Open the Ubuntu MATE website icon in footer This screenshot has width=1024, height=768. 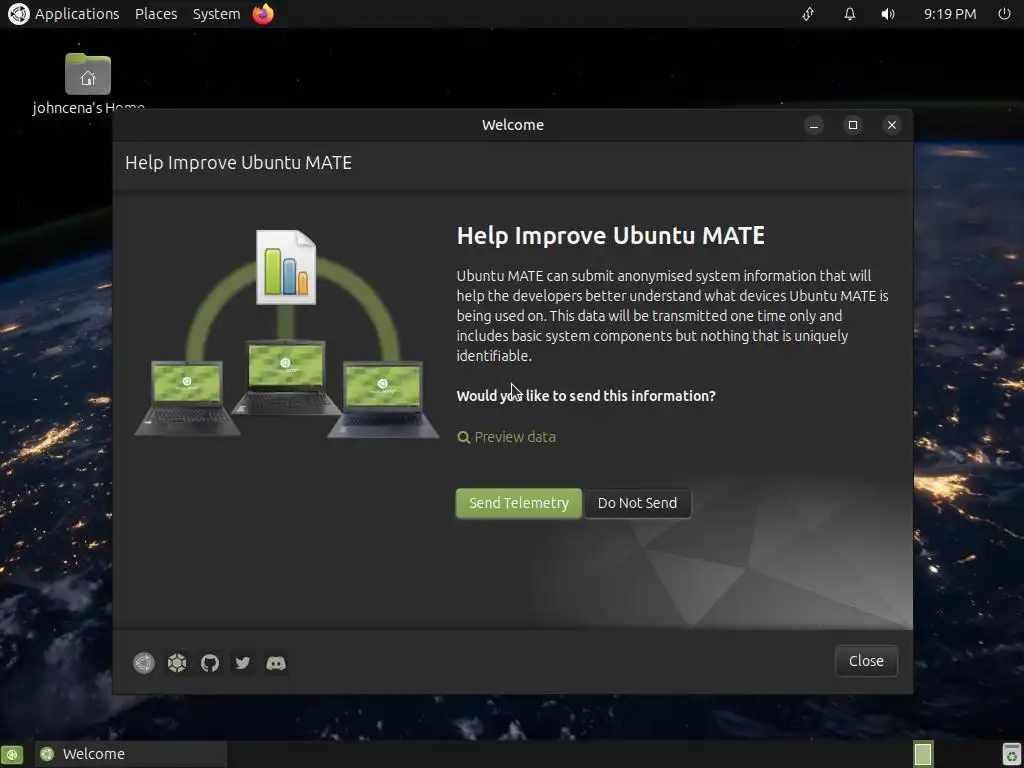click(144, 663)
